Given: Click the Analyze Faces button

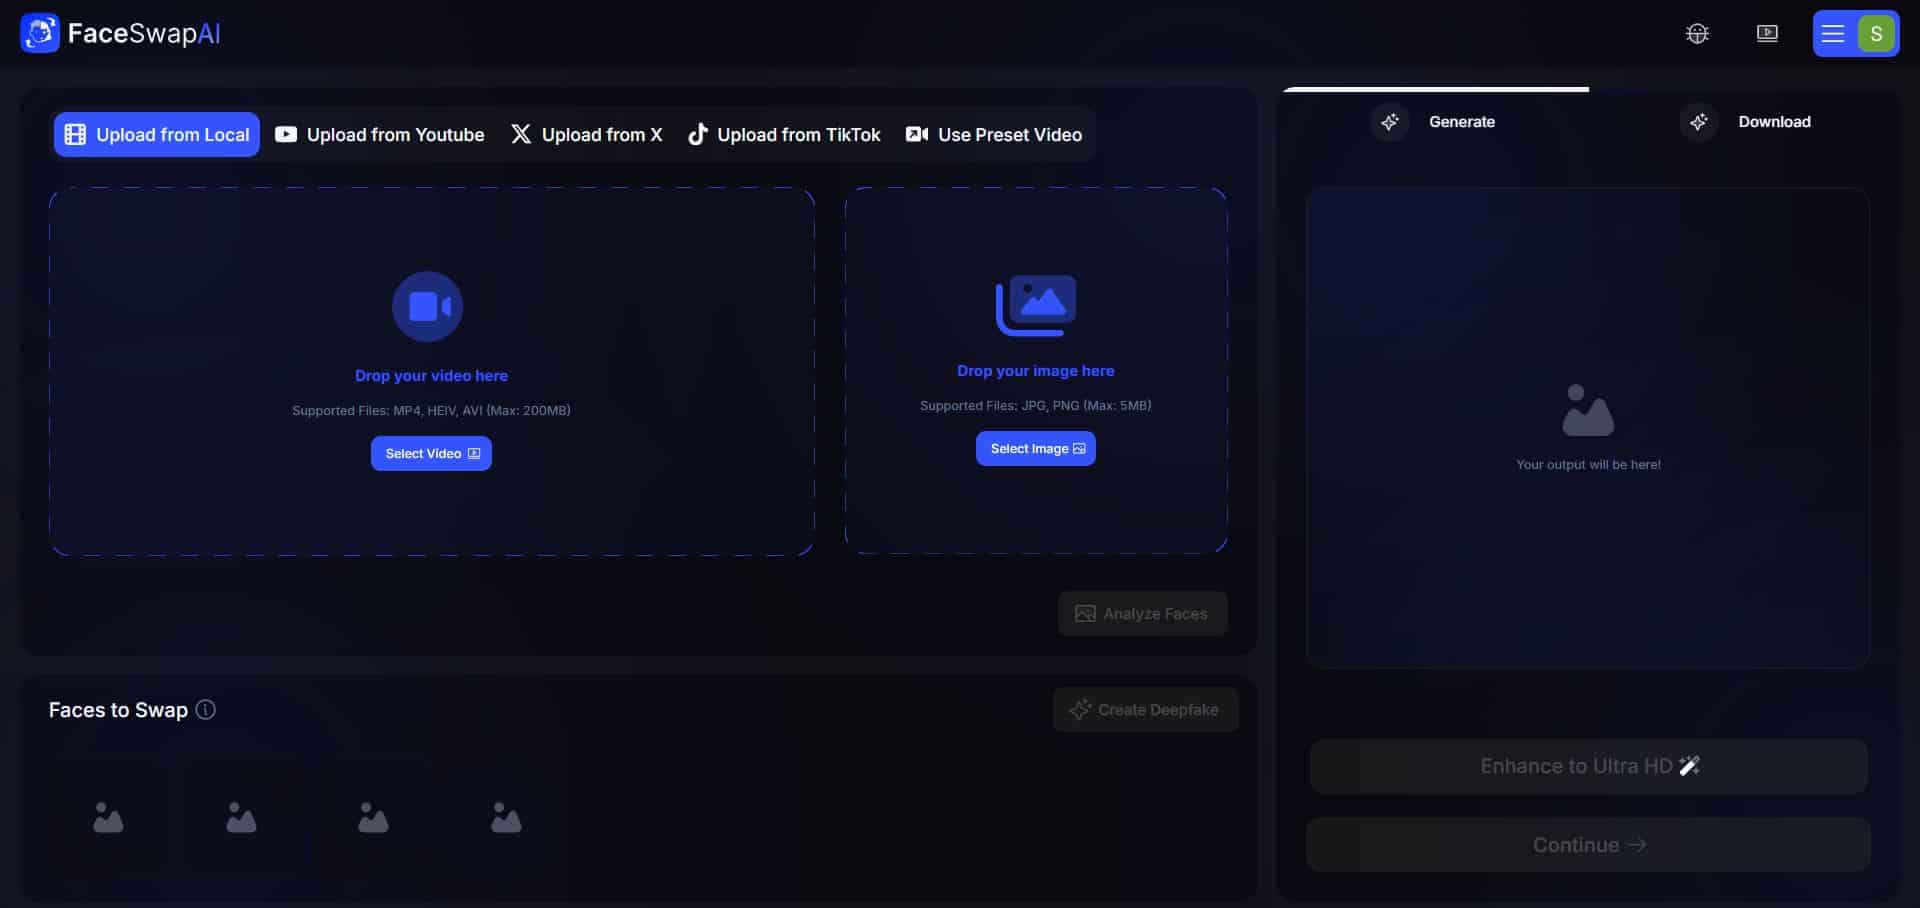Looking at the screenshot, I should 1143,614.
